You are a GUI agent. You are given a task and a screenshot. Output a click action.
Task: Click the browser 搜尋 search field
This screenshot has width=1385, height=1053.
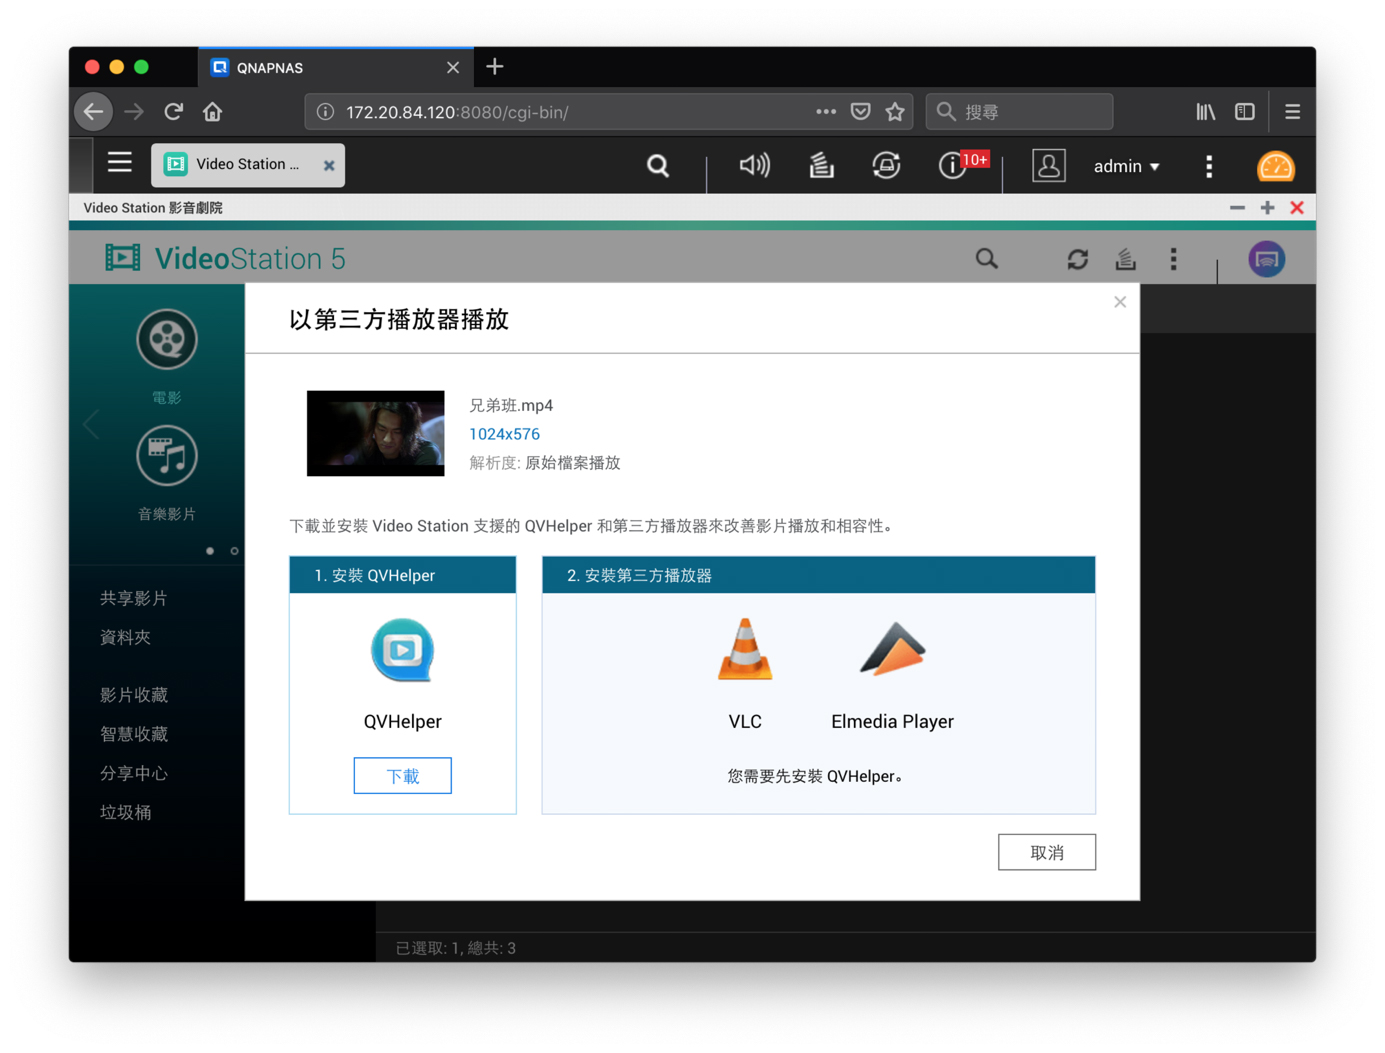(x=1019, y=112)
